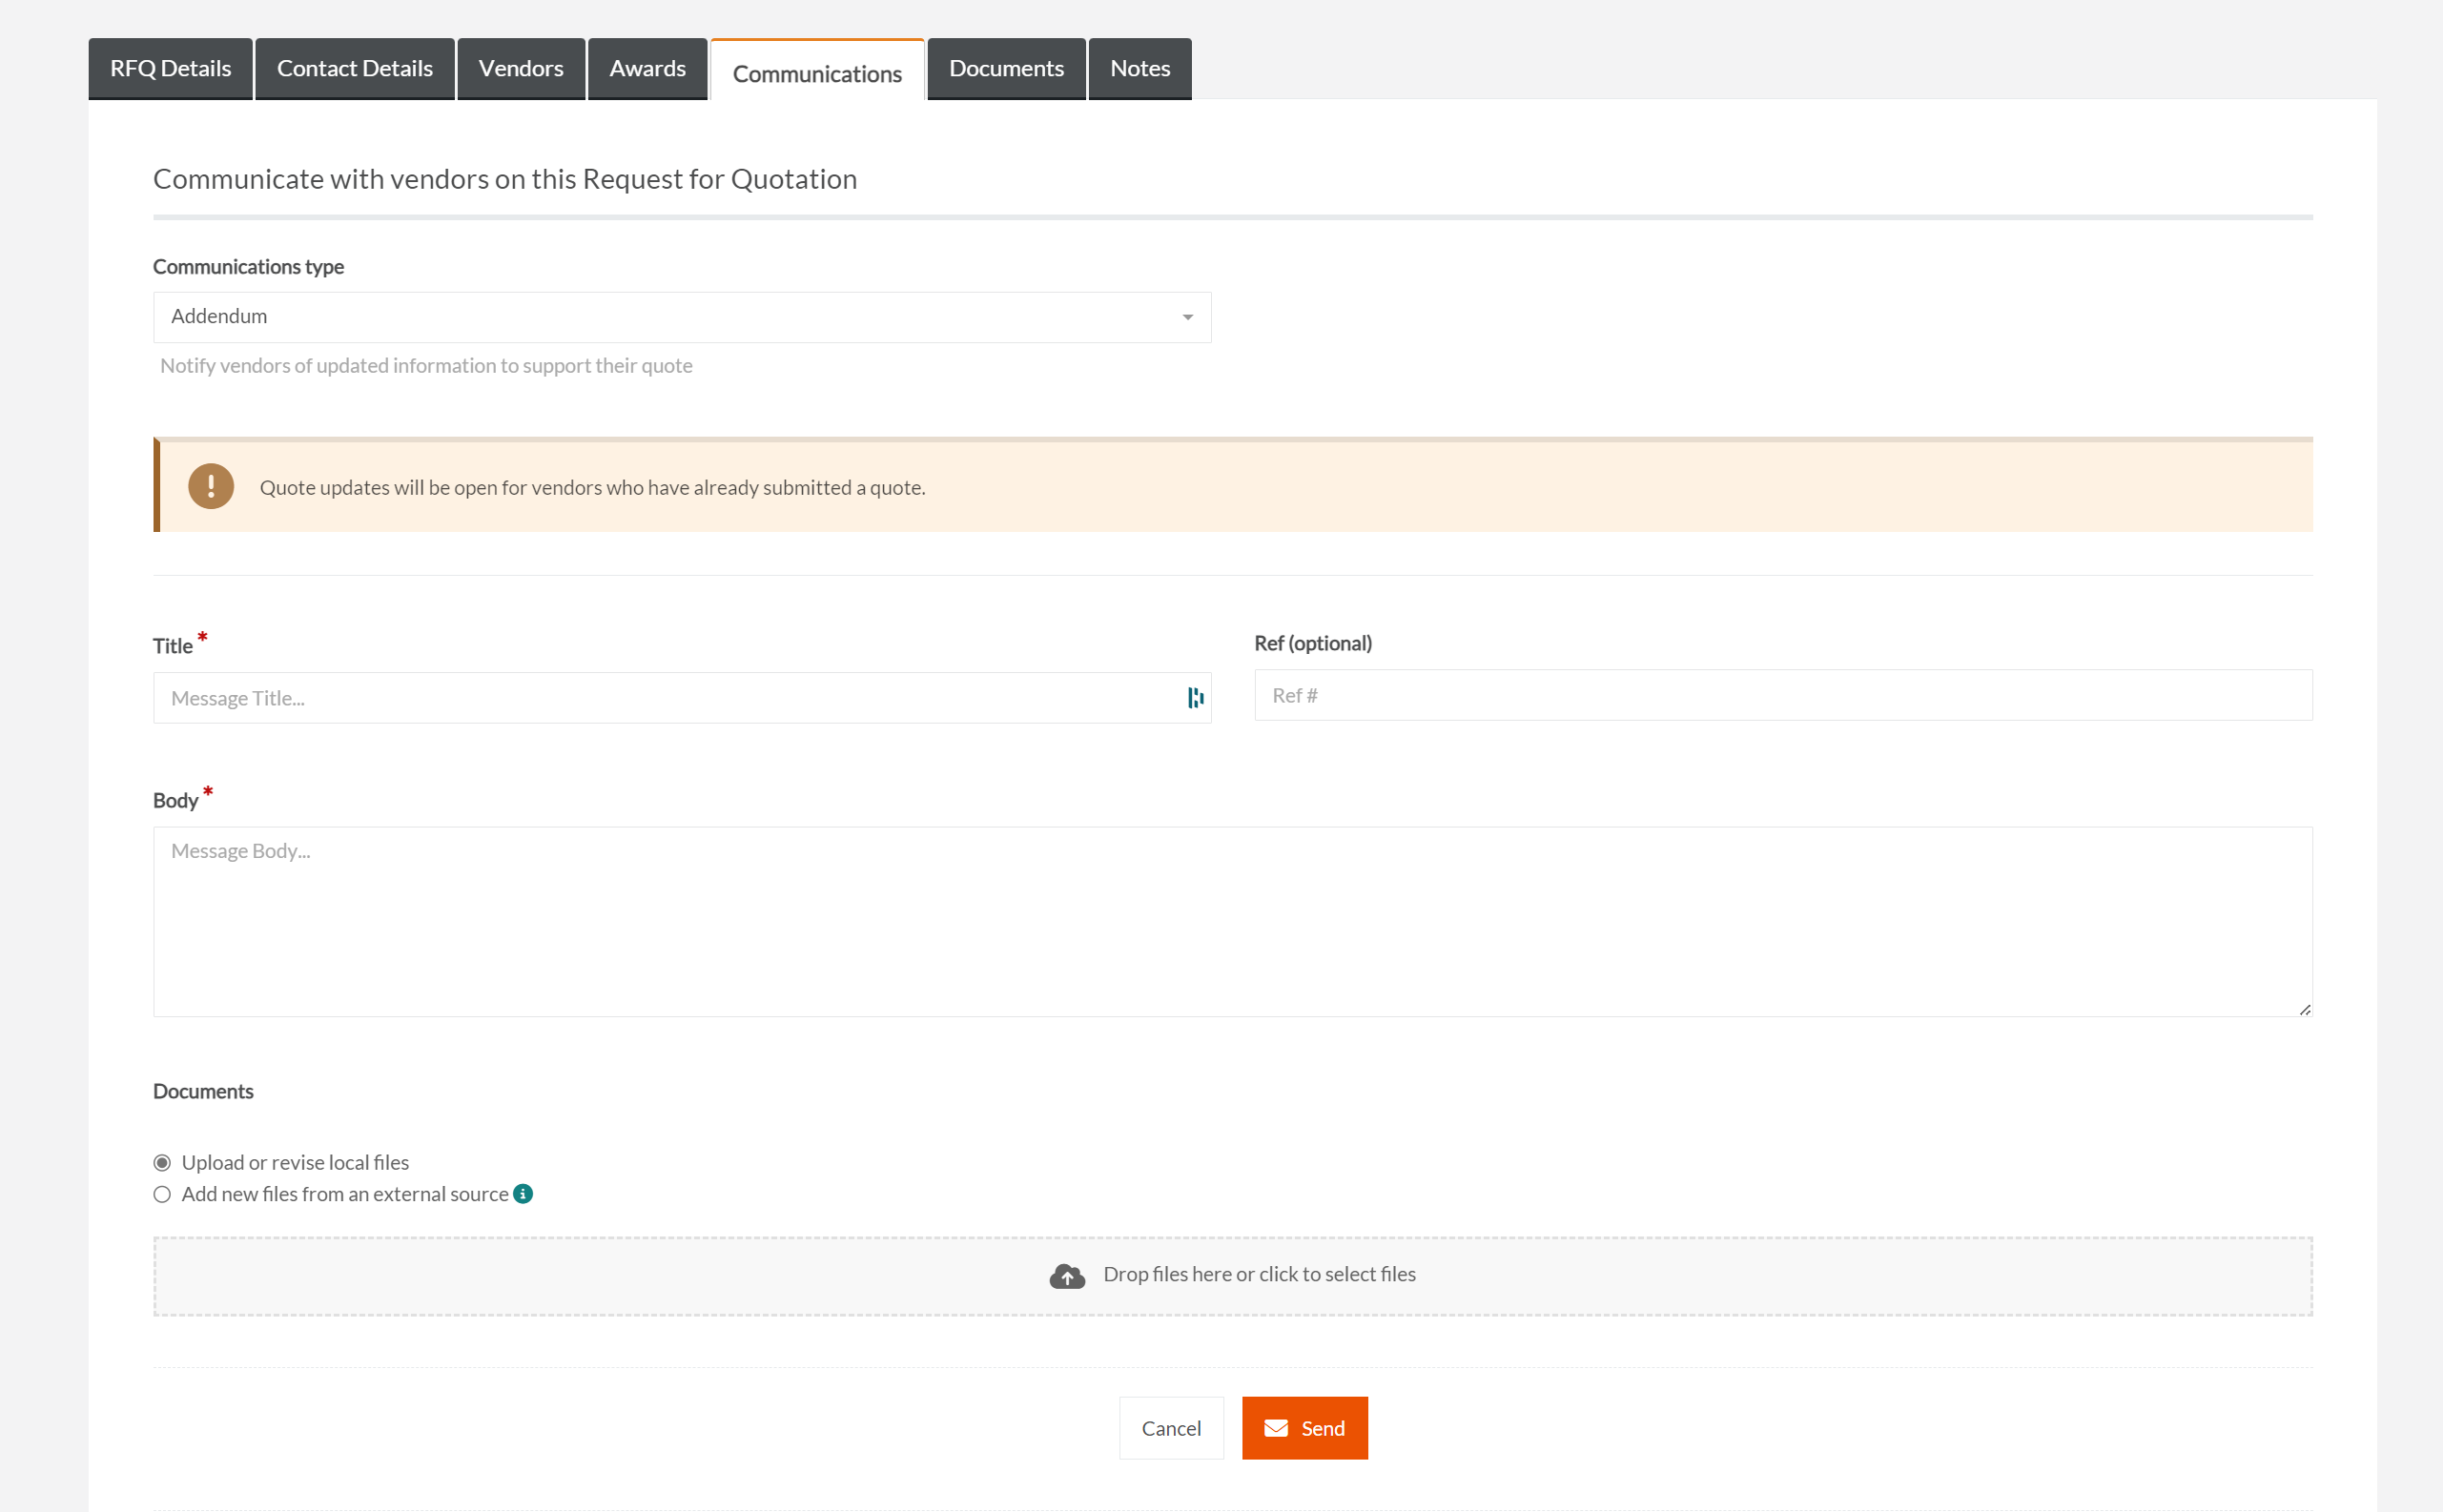
Task: Open the Contact Details tab
Action: (354, 68)
